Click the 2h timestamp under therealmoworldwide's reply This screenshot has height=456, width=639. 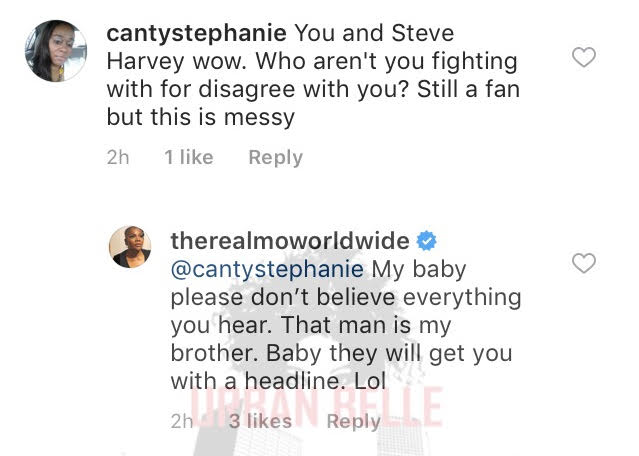point(182,421)
